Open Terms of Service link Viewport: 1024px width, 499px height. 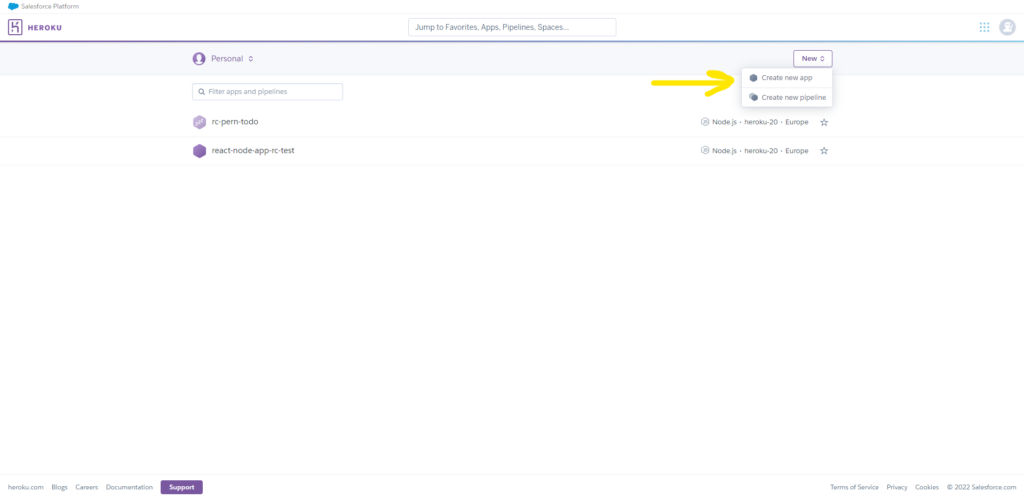854,487
